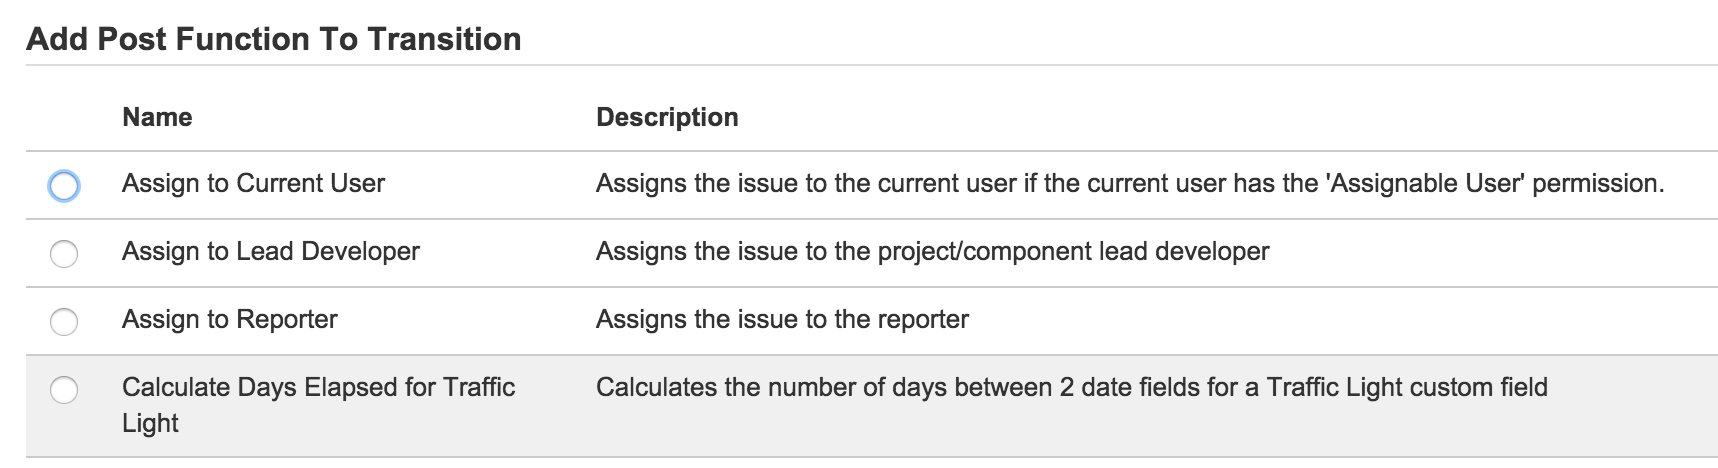Click the description starting 'Assigns the issue to the current user'

(1129, 184)
